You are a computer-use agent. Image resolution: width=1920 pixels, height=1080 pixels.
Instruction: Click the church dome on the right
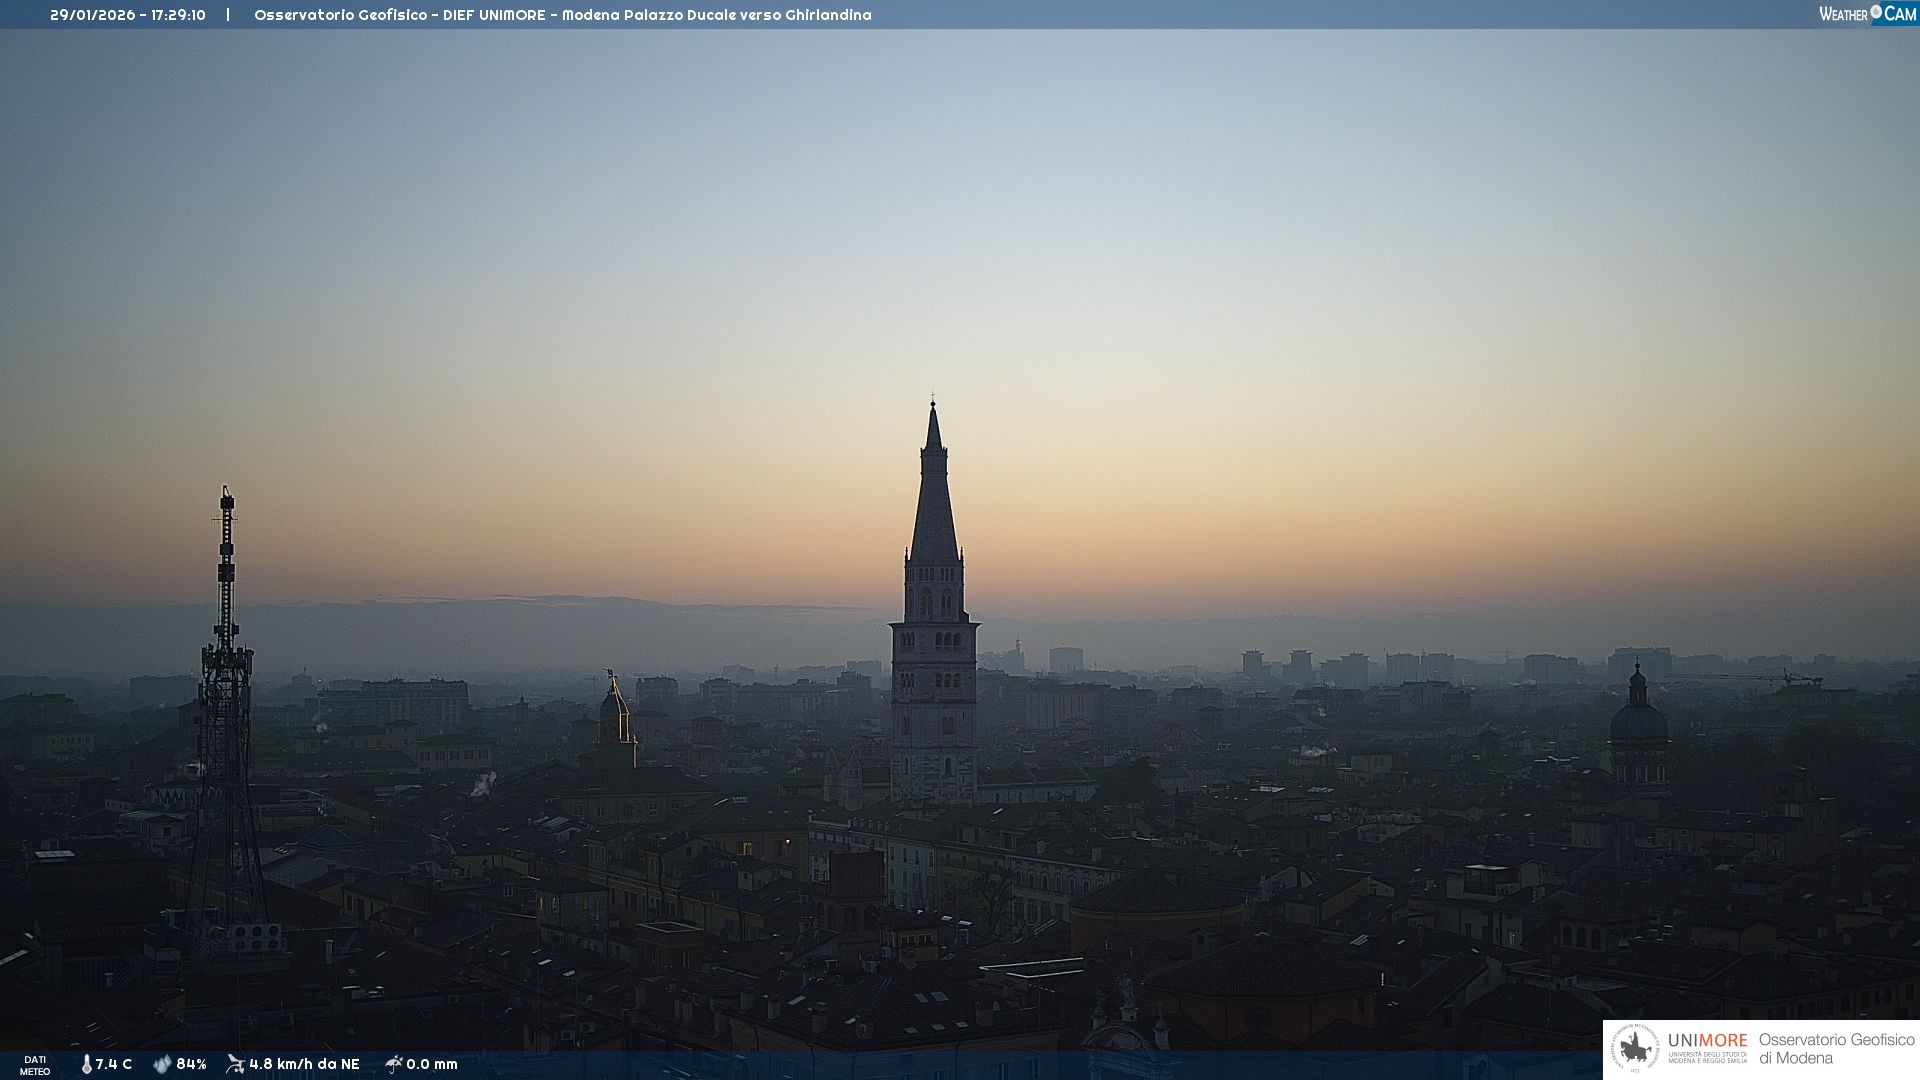1638,720
